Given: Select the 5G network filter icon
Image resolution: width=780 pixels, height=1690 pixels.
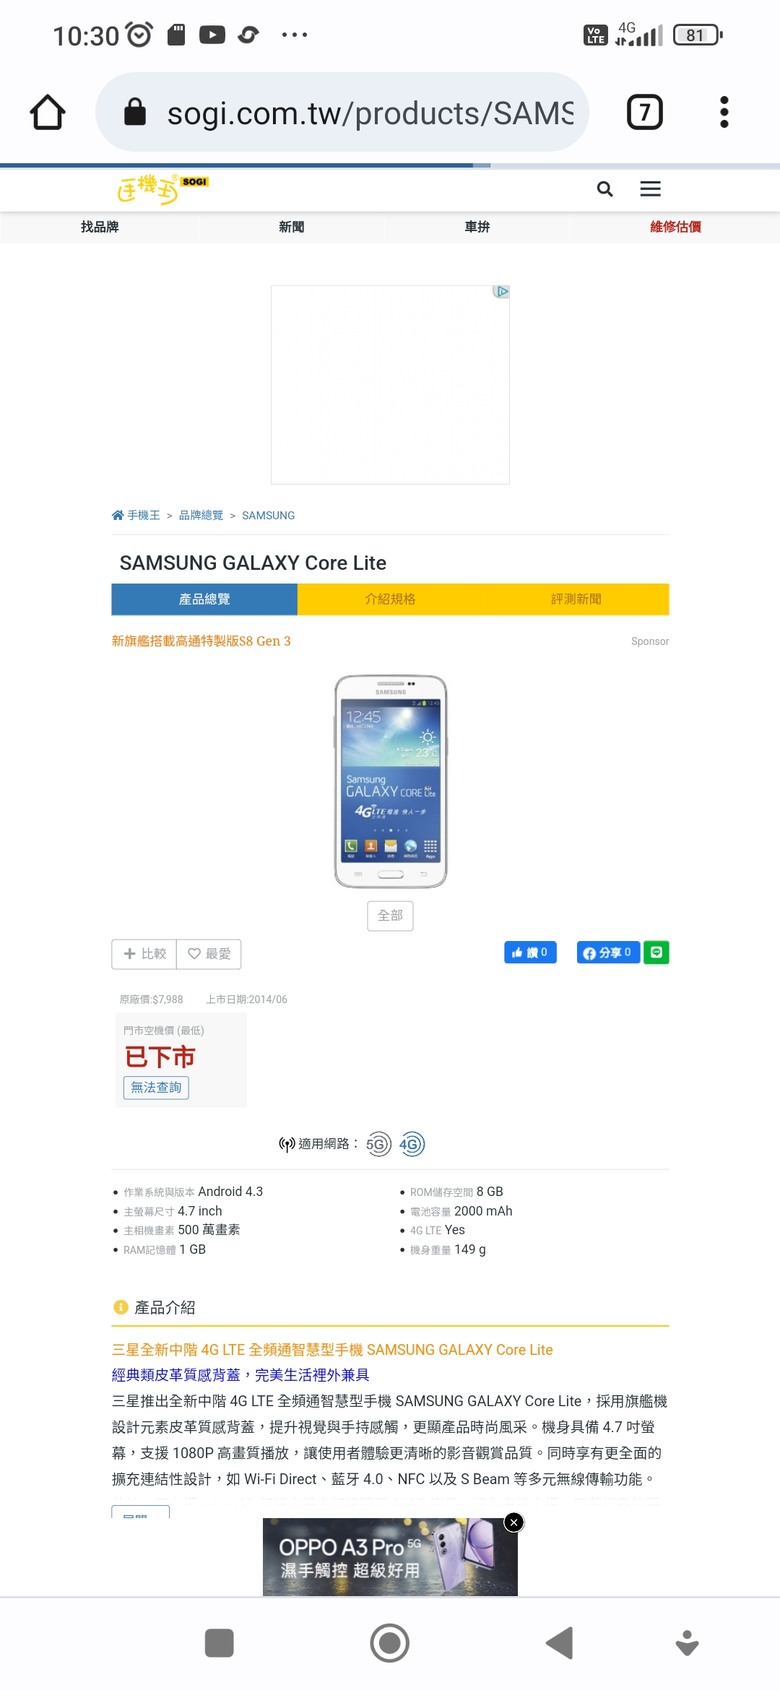Looking at the screenshot, I should (x=378, y=1144).
